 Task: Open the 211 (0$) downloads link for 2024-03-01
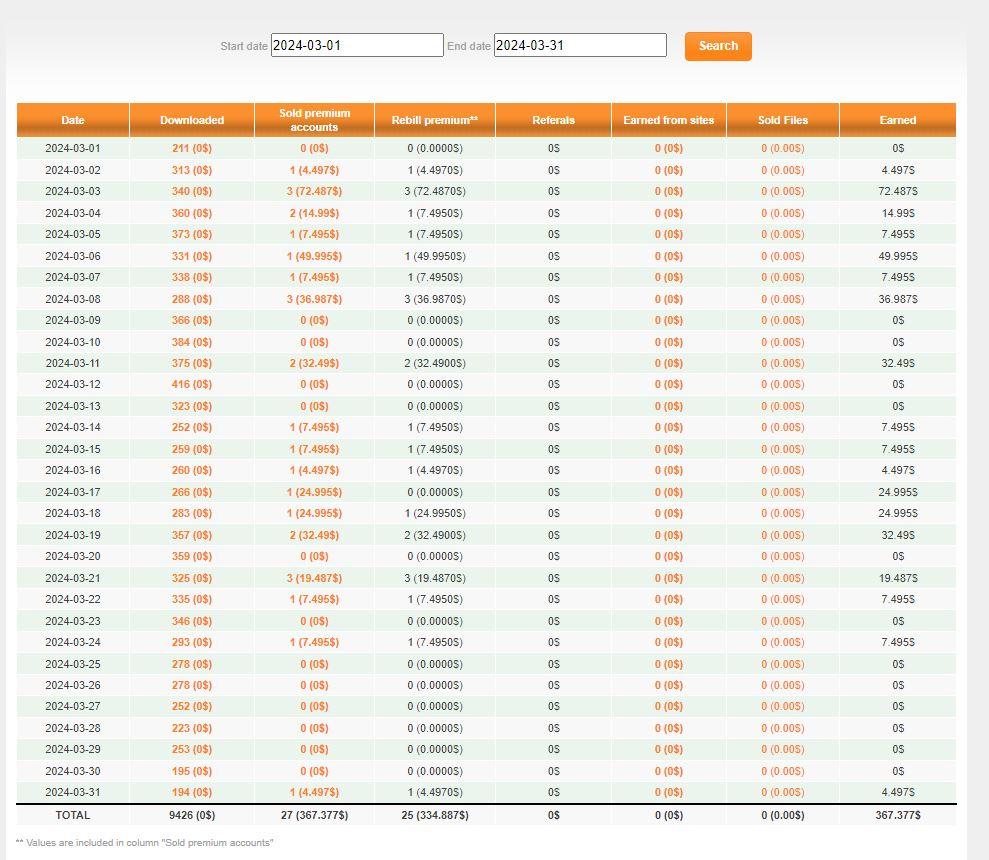[x=192, y=148]
